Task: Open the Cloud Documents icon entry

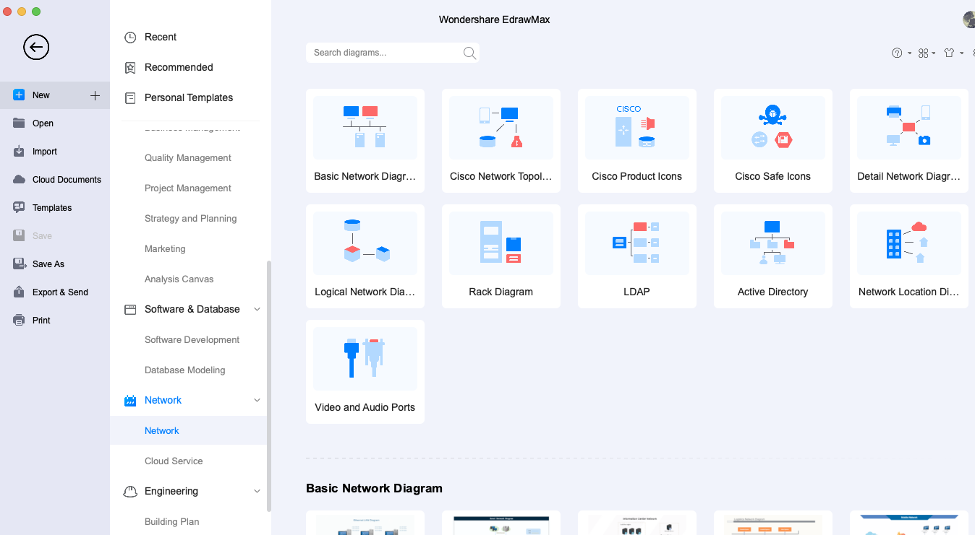Action: tap(19, 179)
